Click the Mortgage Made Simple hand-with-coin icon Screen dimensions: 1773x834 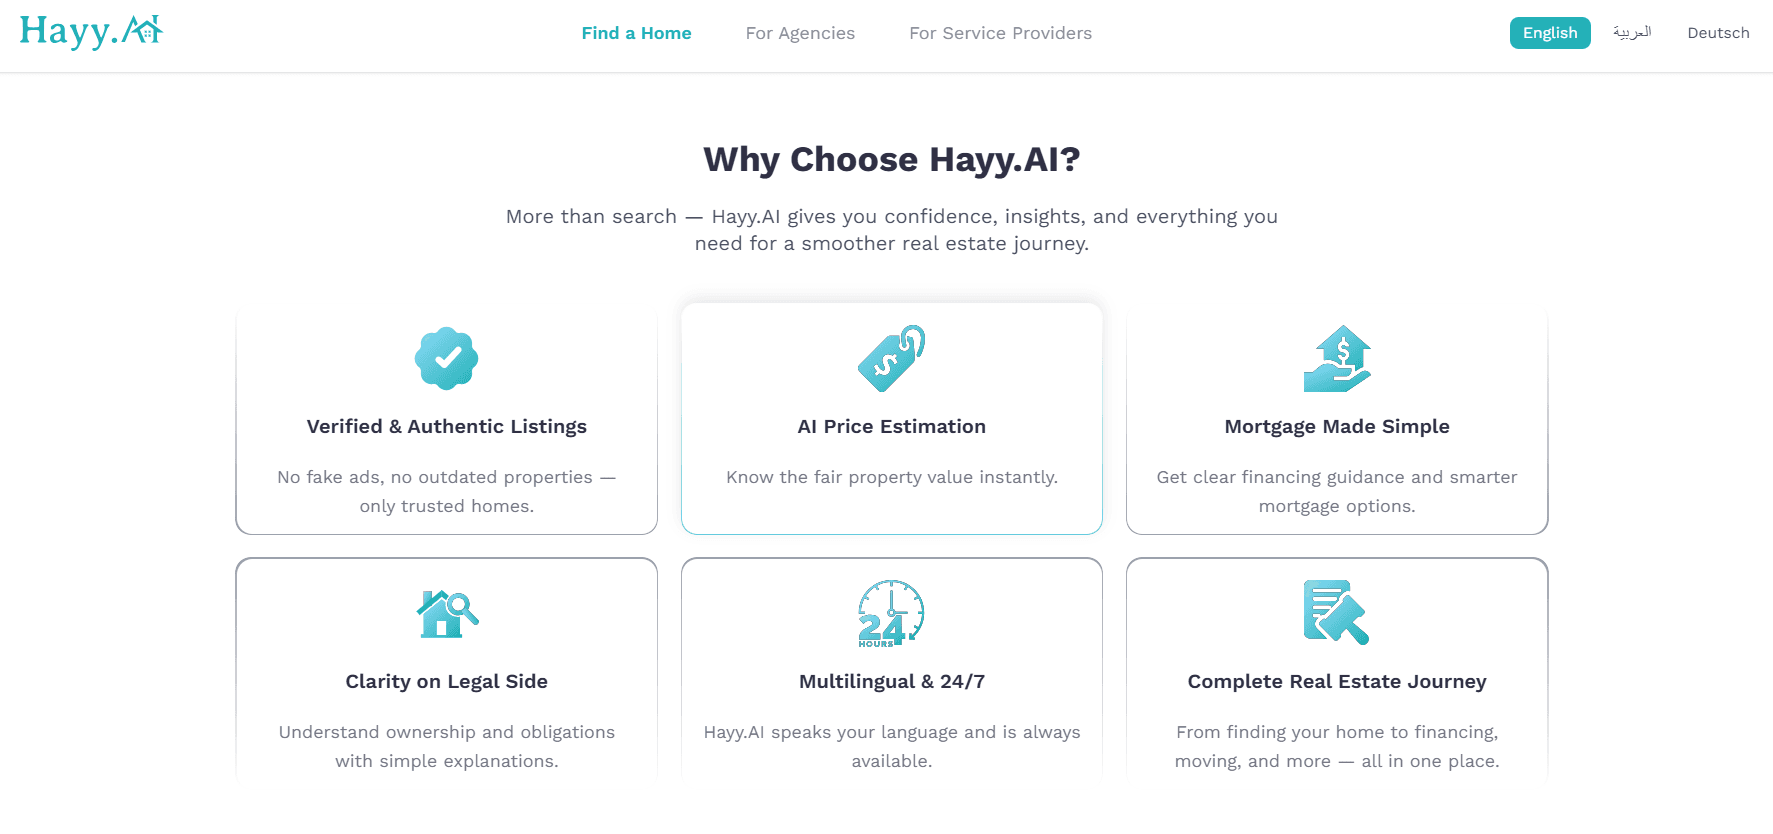(1336, 358)
